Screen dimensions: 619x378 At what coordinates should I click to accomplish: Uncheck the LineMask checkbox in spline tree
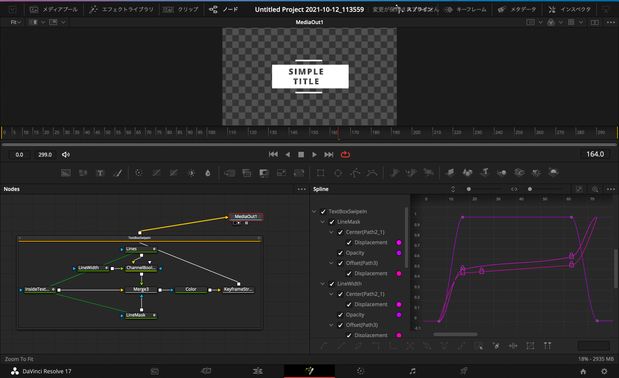click(x=332, y=222)
